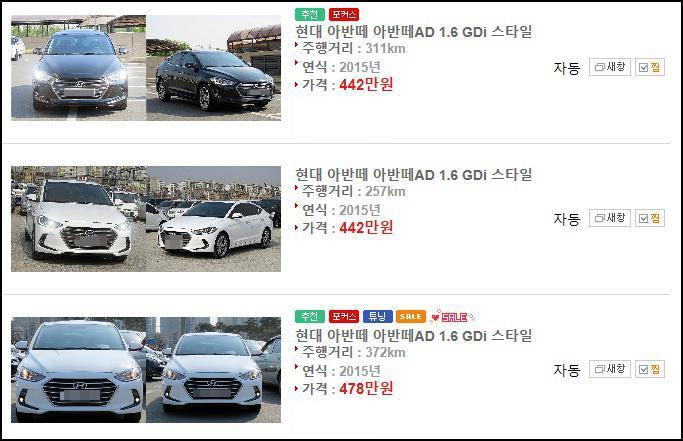683x441 pixels.
Task: Open the 257km listing in new window
Action: click(610, 218)
